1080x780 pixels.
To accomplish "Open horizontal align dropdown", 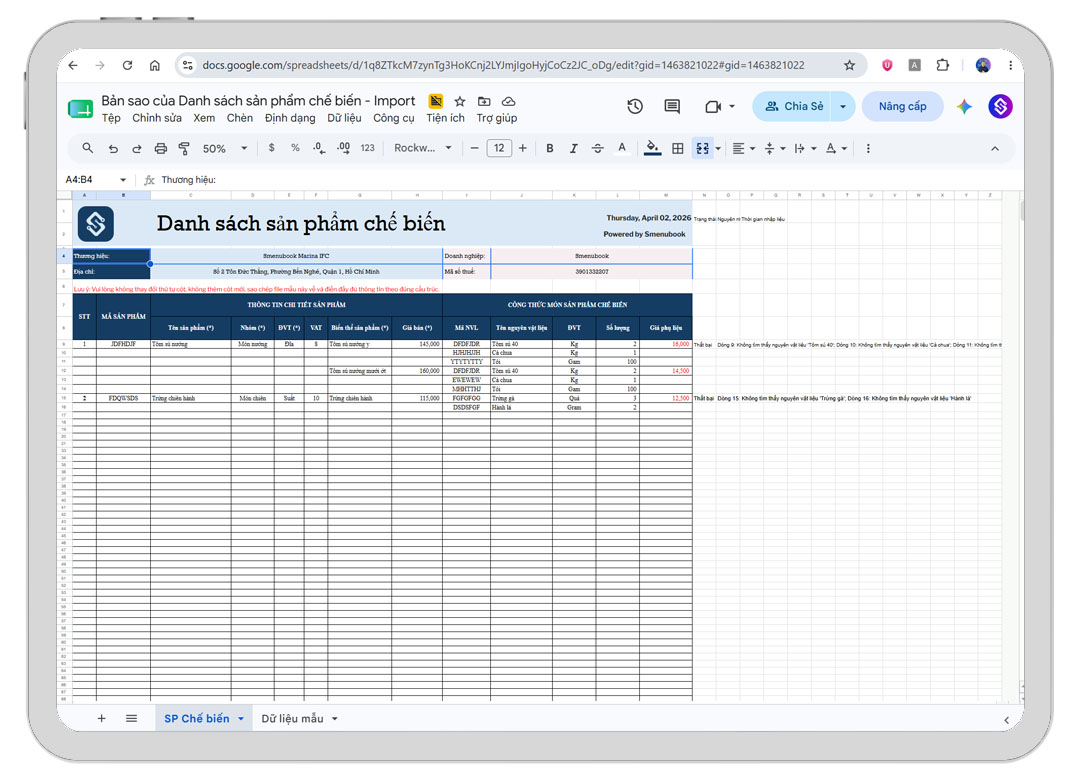I will coord(743,148).
